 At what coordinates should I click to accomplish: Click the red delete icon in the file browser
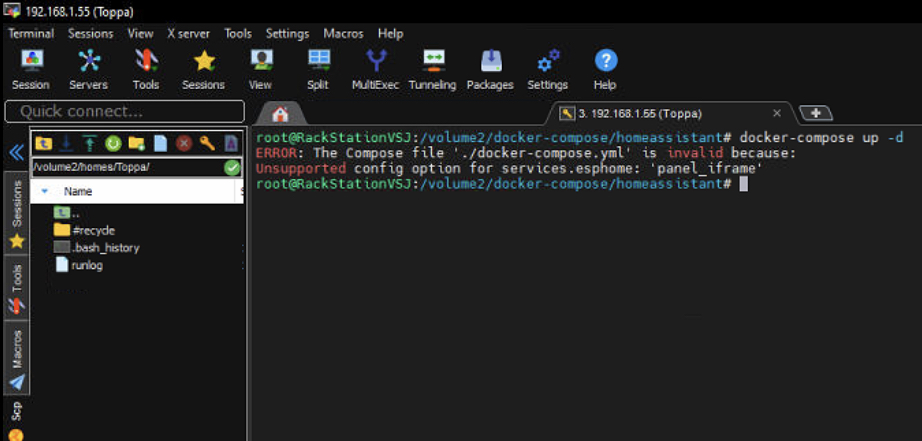184,143
